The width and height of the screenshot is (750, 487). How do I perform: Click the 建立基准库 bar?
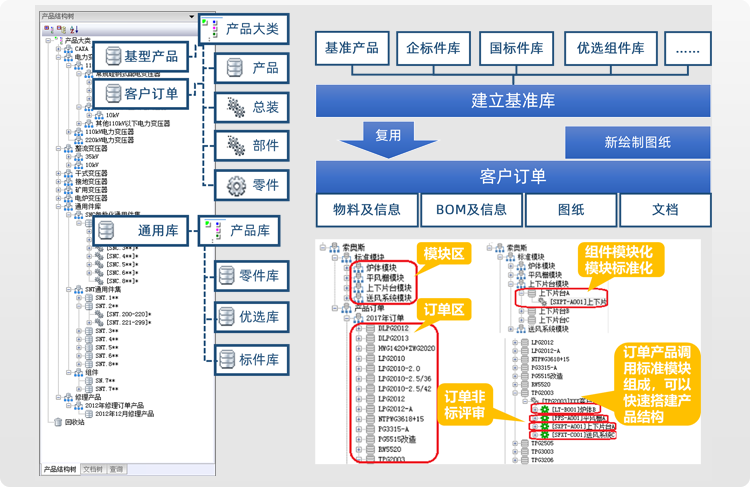(513, 100)
